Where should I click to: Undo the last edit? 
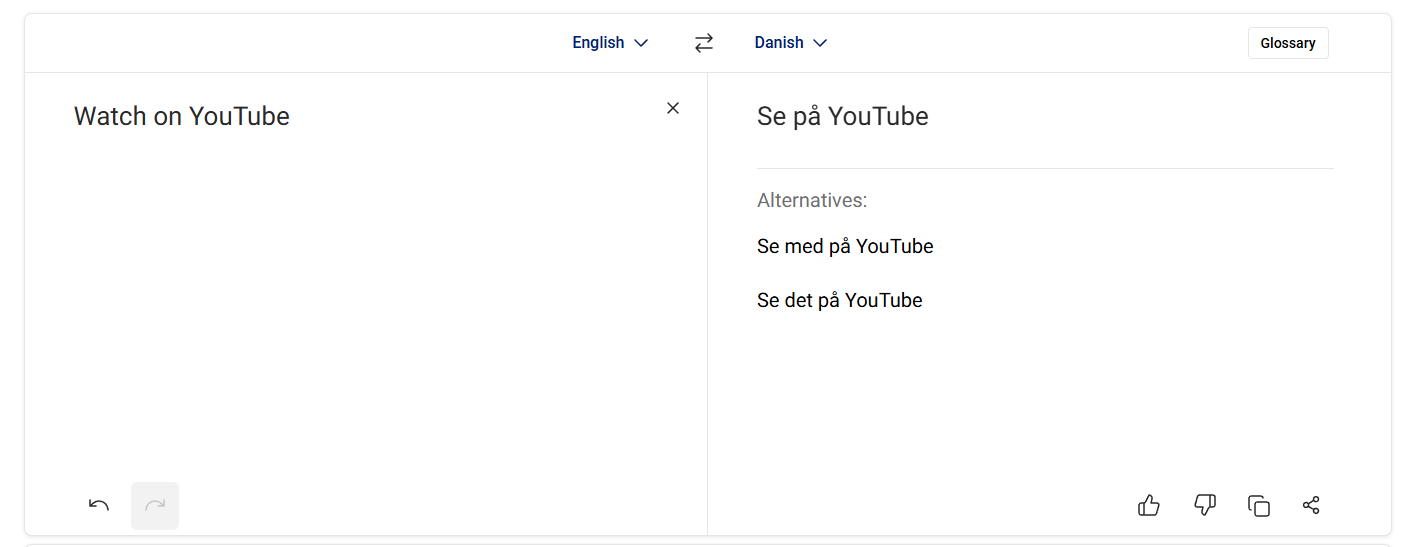pos(99,505)
